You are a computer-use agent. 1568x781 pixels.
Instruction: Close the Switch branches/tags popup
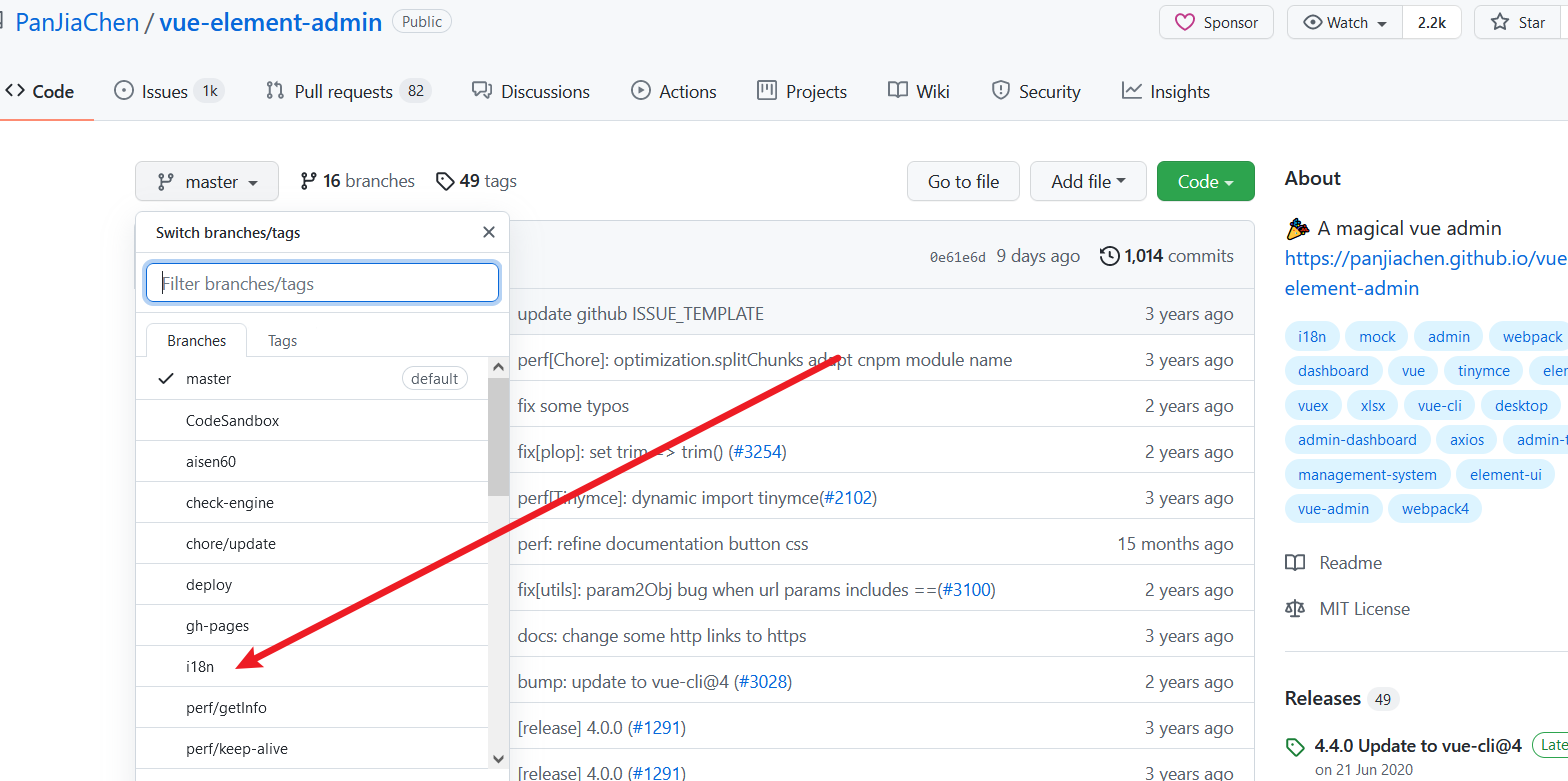(488, 232)
